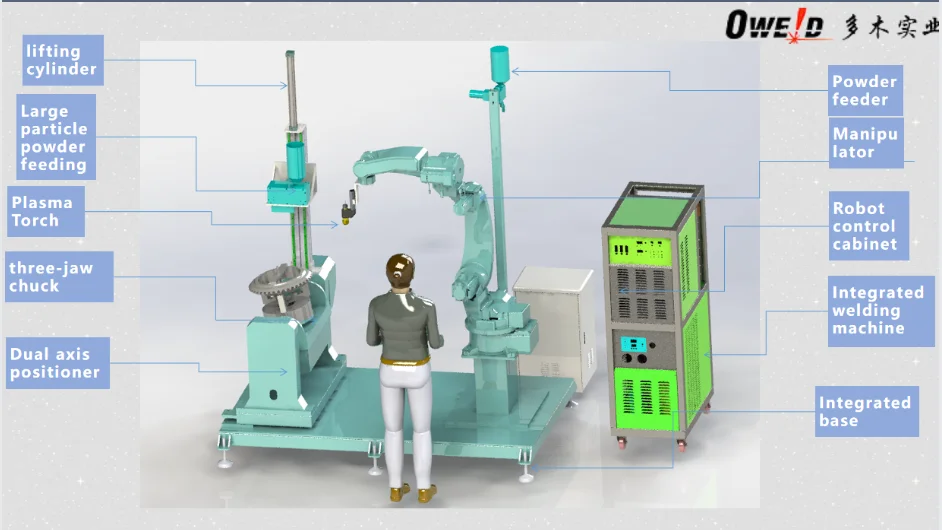This screenshot has width=942, height=530.
Task: Click the 'Plasma Torch' label
Action: coord(46,211)
